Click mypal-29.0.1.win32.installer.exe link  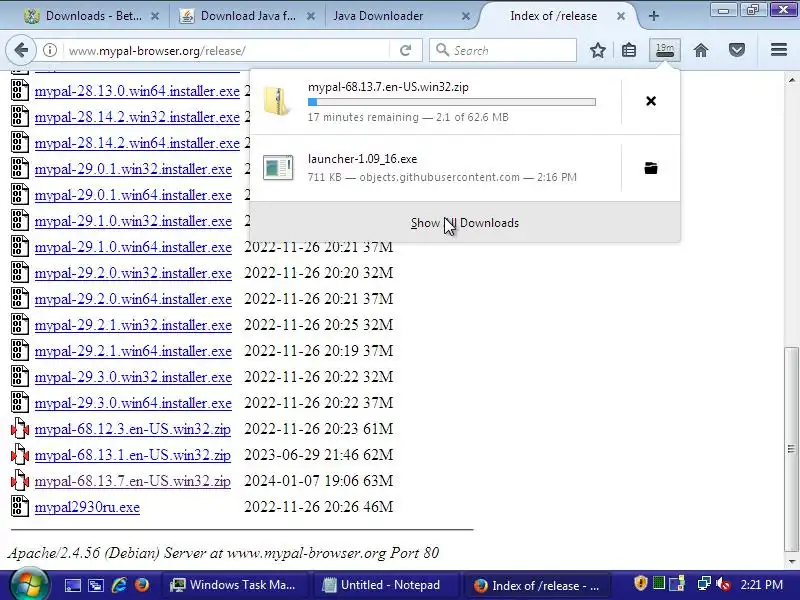coord(133,169)
